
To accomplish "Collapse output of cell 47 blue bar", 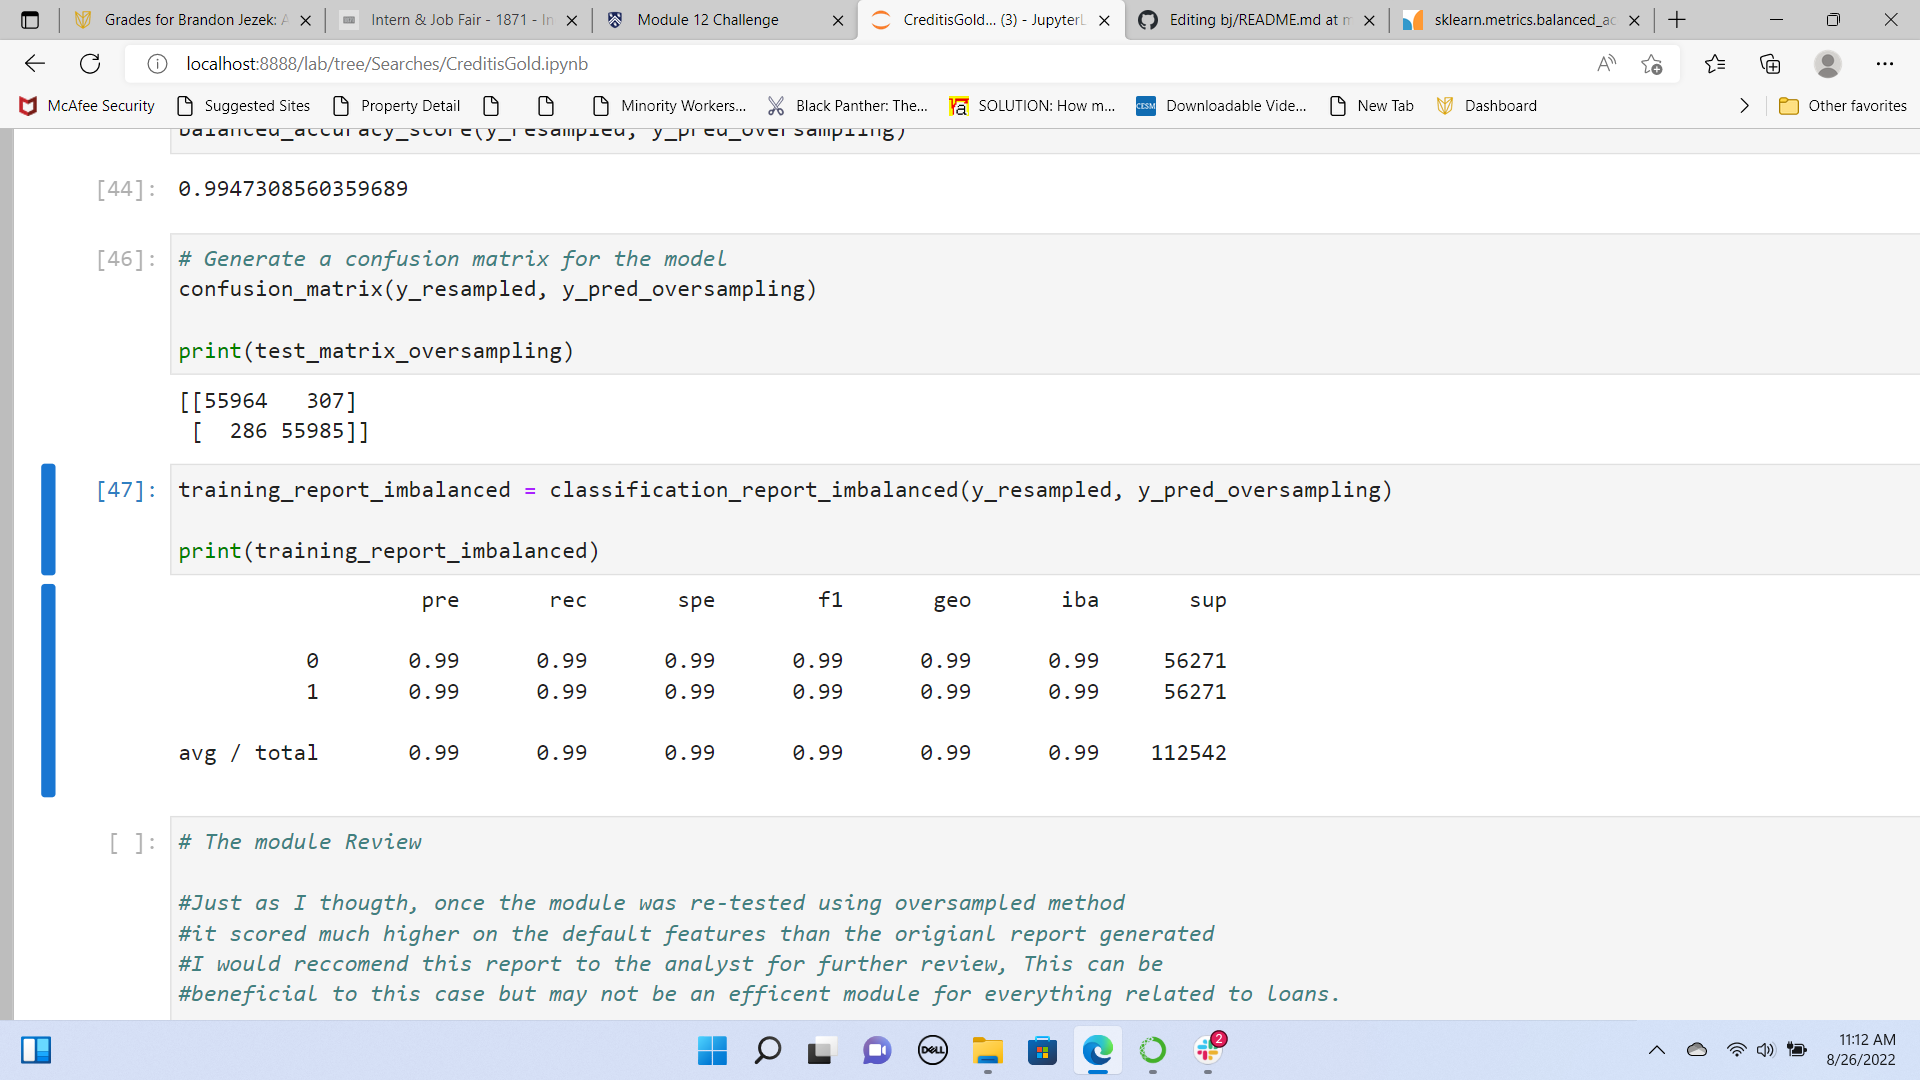I will [x=48, y=690].
